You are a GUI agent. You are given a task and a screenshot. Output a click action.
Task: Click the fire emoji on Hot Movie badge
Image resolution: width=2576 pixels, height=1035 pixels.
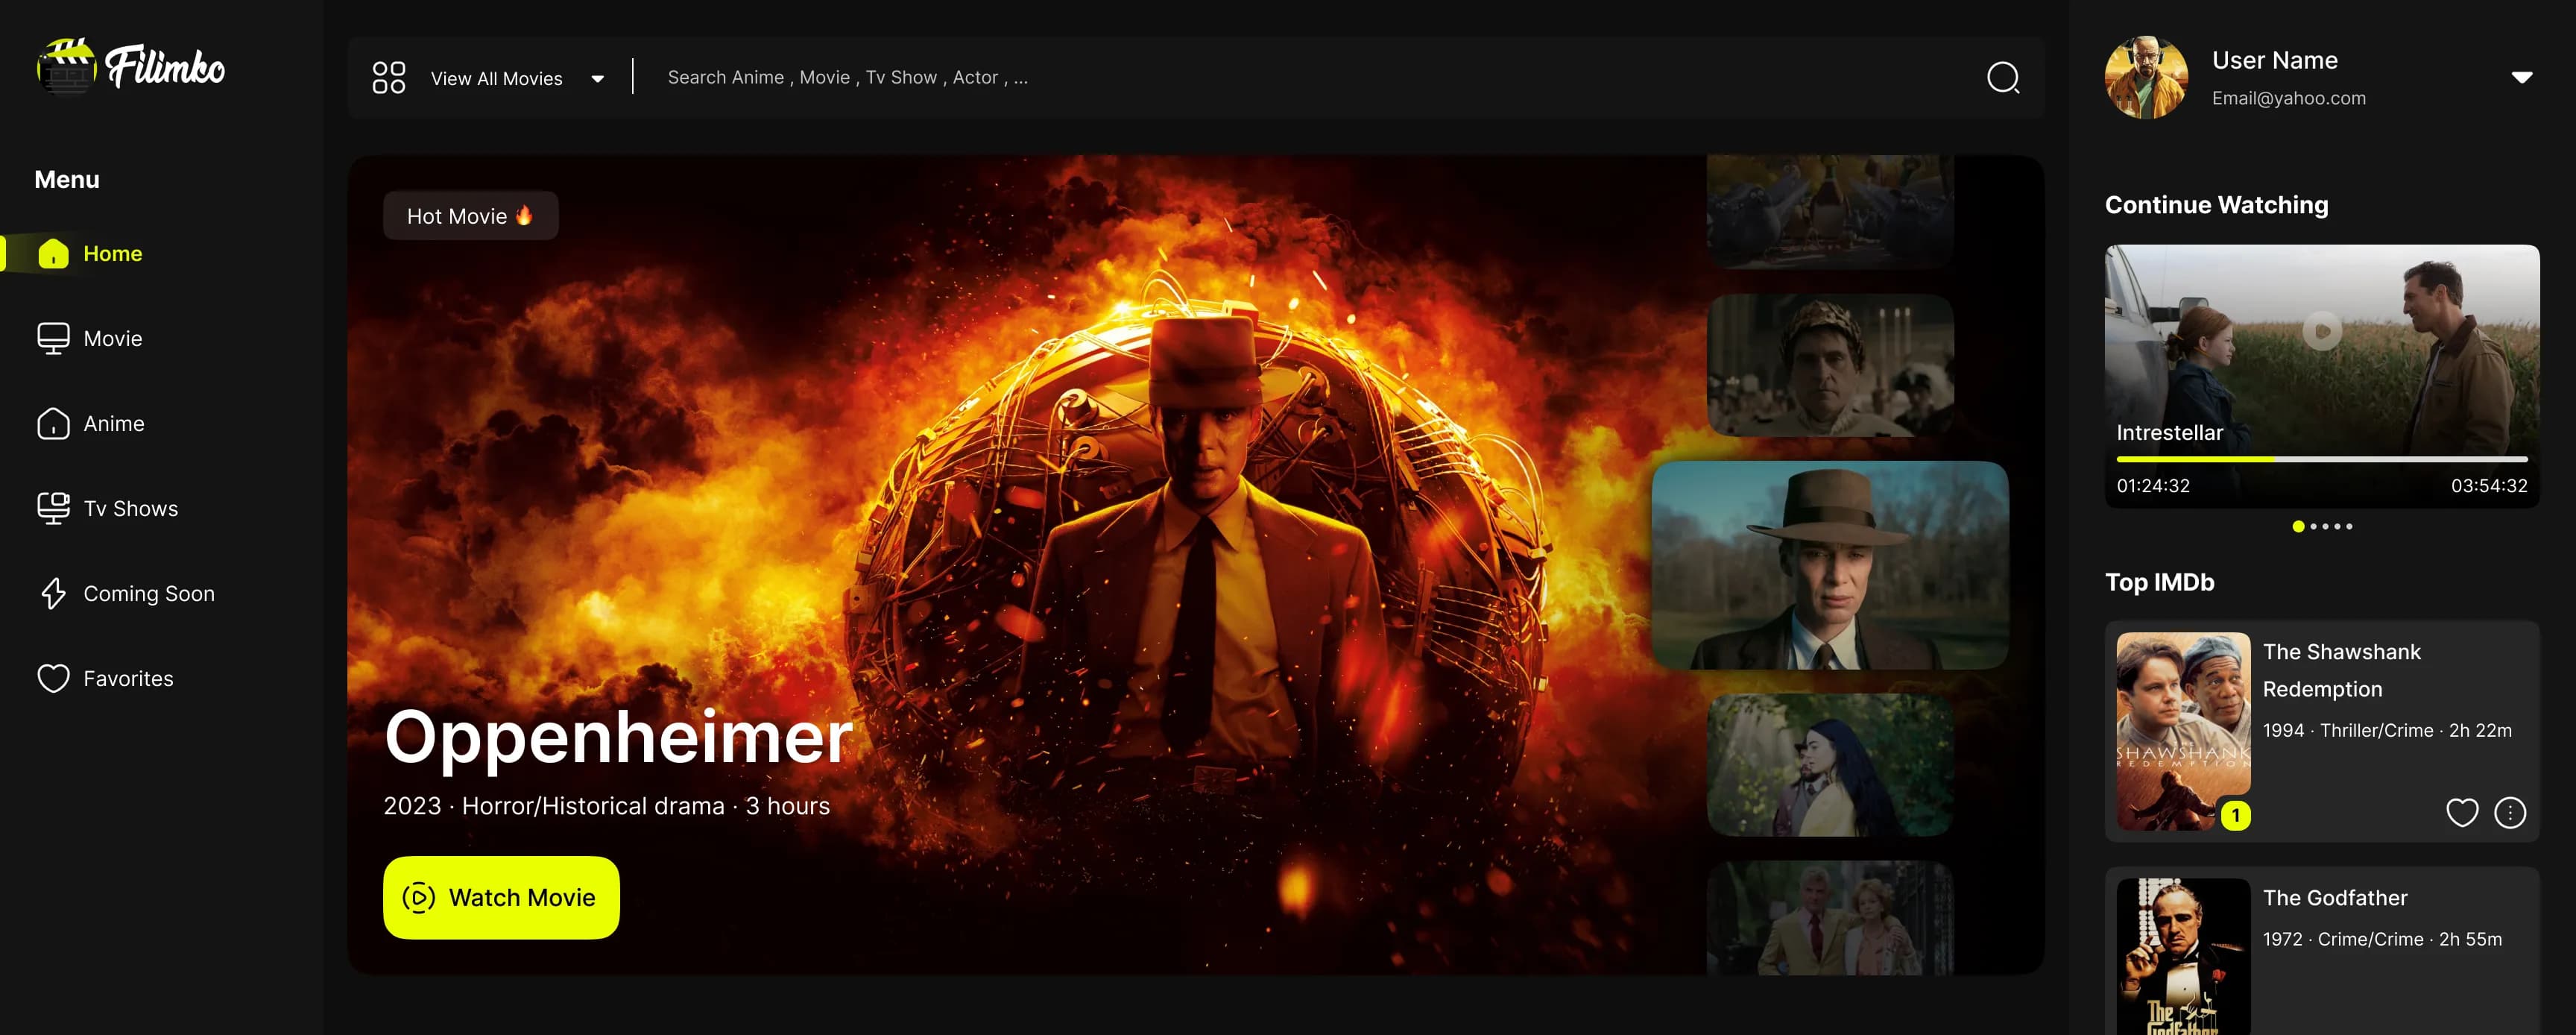(524, 215)
